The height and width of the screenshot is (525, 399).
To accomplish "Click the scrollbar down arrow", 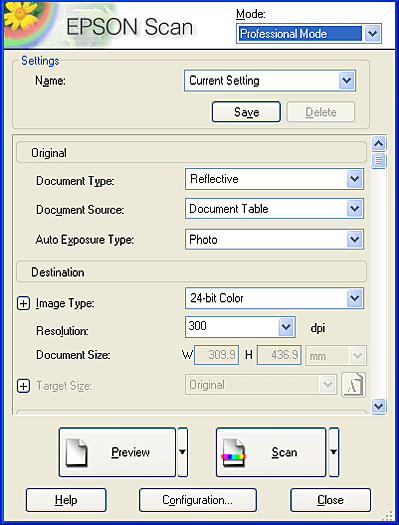I will pos(379,406).
